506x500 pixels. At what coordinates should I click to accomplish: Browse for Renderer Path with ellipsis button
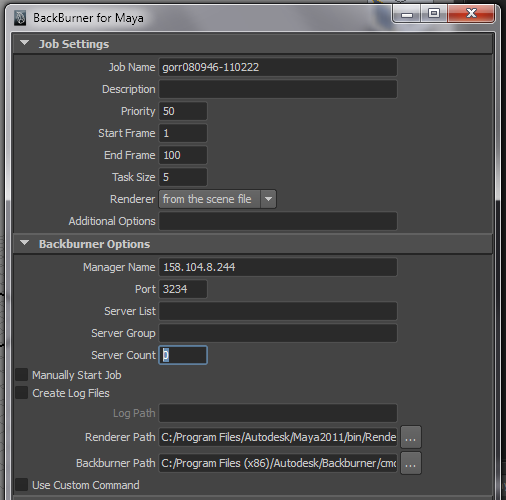pyautogui.click(x=411, y=437)
